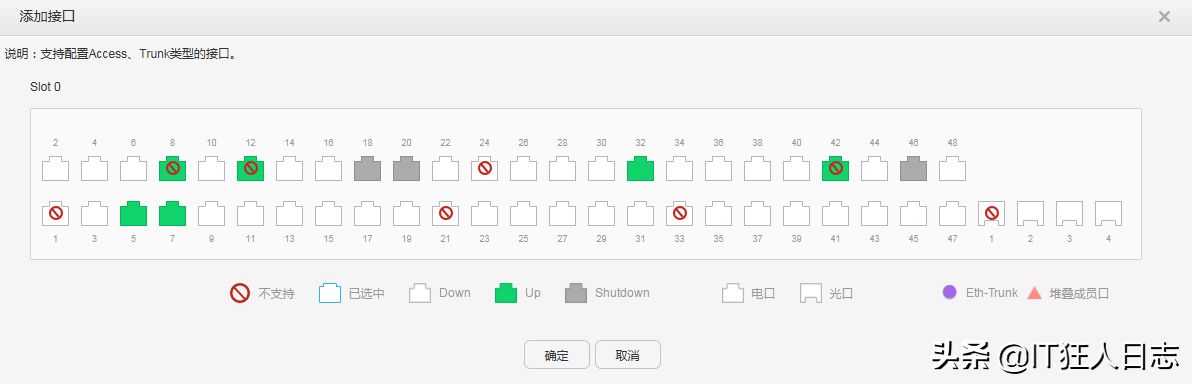Select Down port 48
The width and height of the screenshot is (1192, 384).
pyautogui.click(x=953, y=168)
